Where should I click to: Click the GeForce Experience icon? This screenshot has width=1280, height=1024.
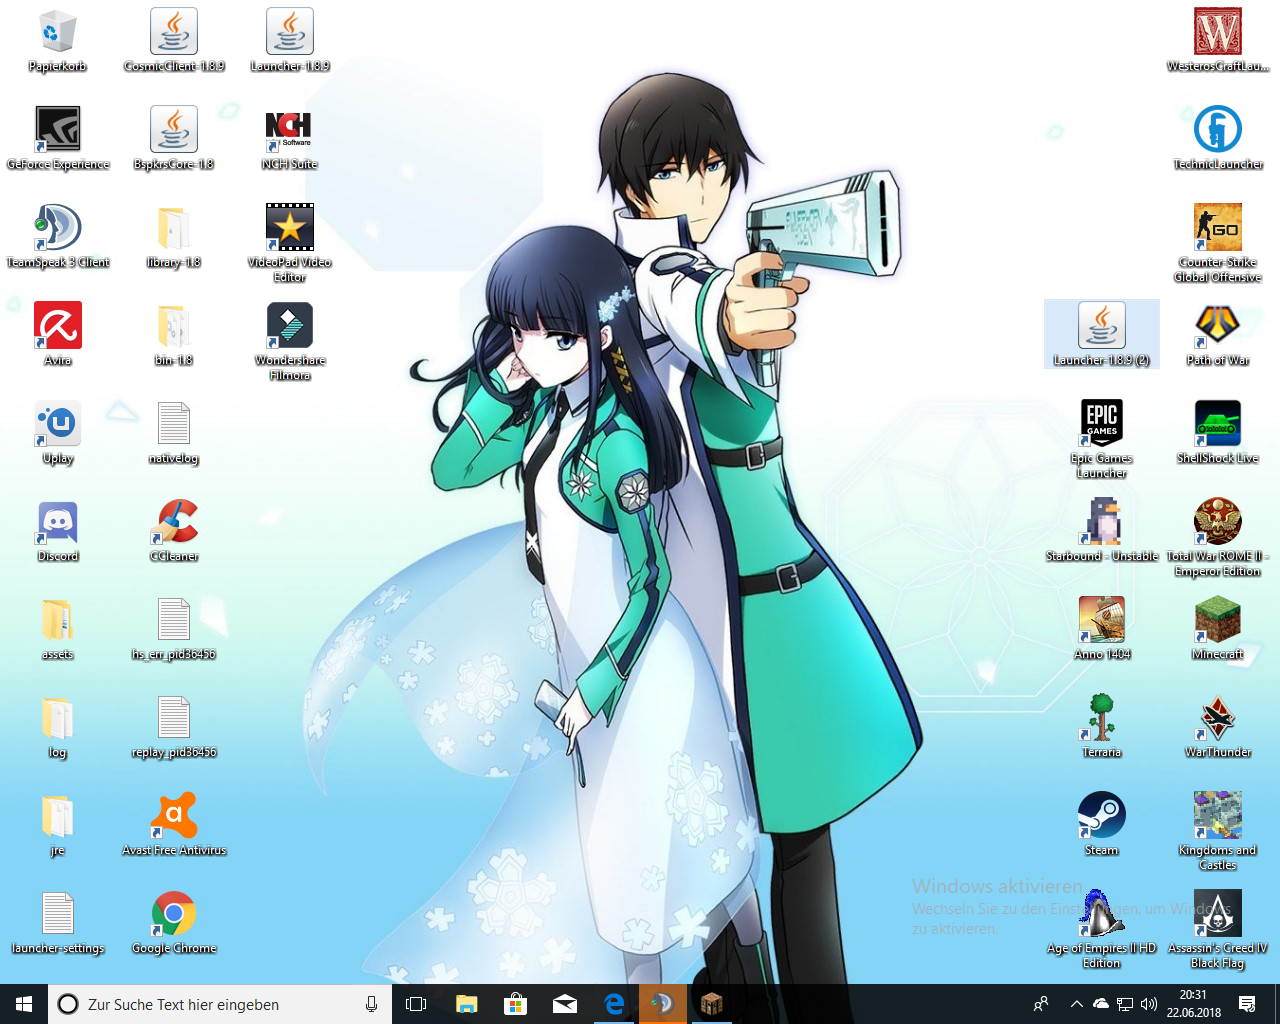[x=58, y=130]
